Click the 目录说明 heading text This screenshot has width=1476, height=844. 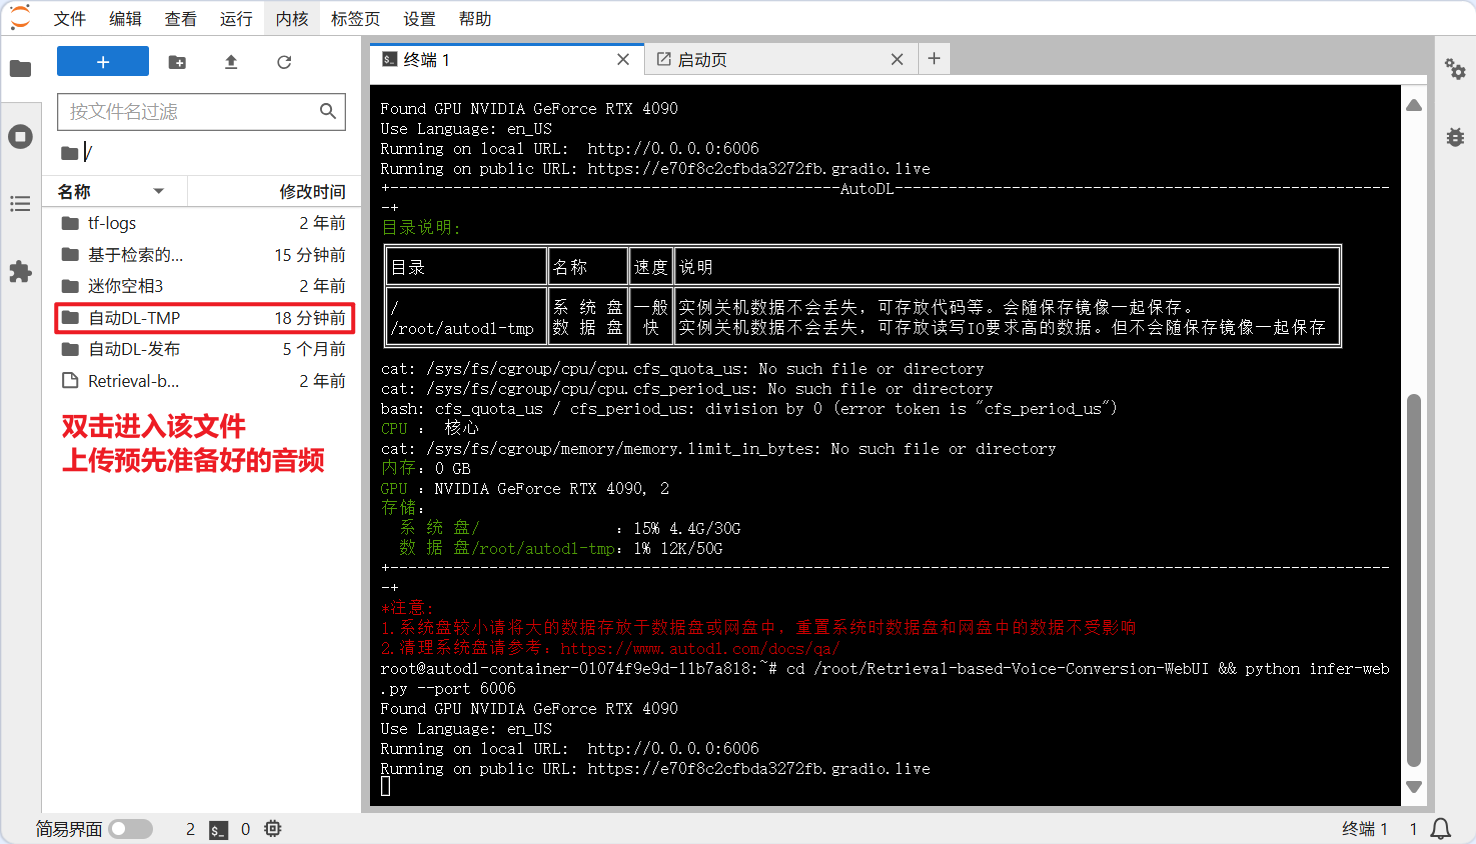pos(420,228)
